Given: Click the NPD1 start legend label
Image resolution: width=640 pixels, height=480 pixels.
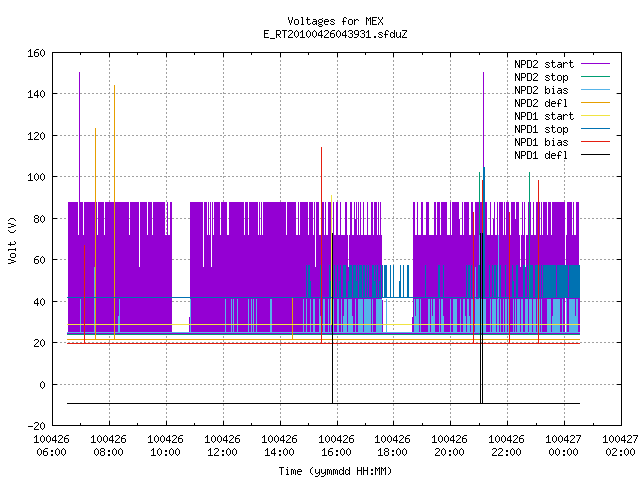Looking at the screenshot, I should (544, 116).
